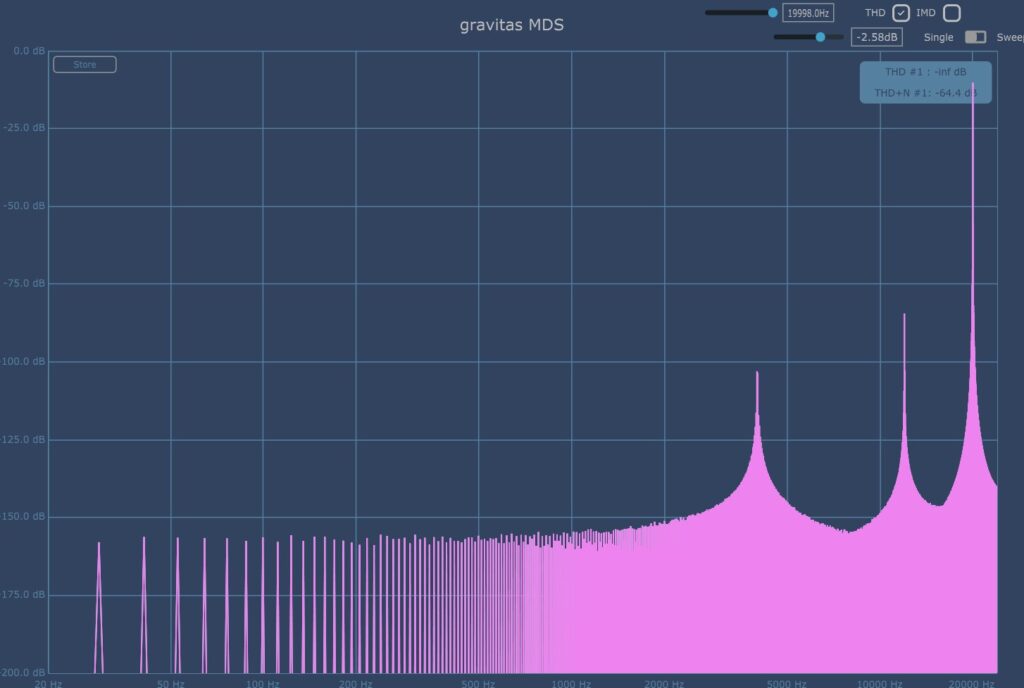This screenshot has height=688, width=1024.
Task: Toggle the Single/Sweep mode switch
Action: pyautogui.click(x=975, y=37)
